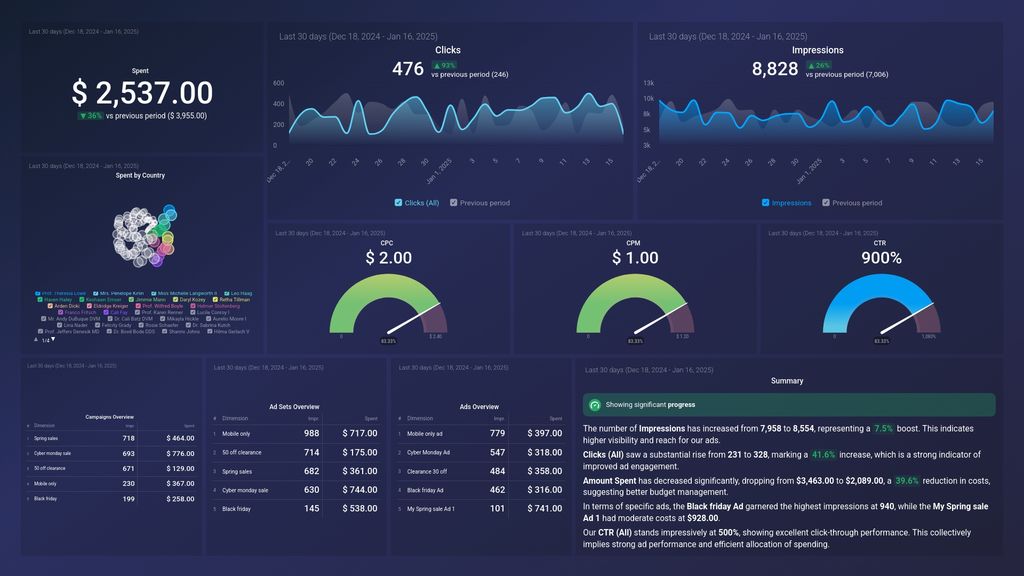The image size is (1024, 576).
Task: Uncheck Leo Haag in the legend
Action: tap(227, 293)
